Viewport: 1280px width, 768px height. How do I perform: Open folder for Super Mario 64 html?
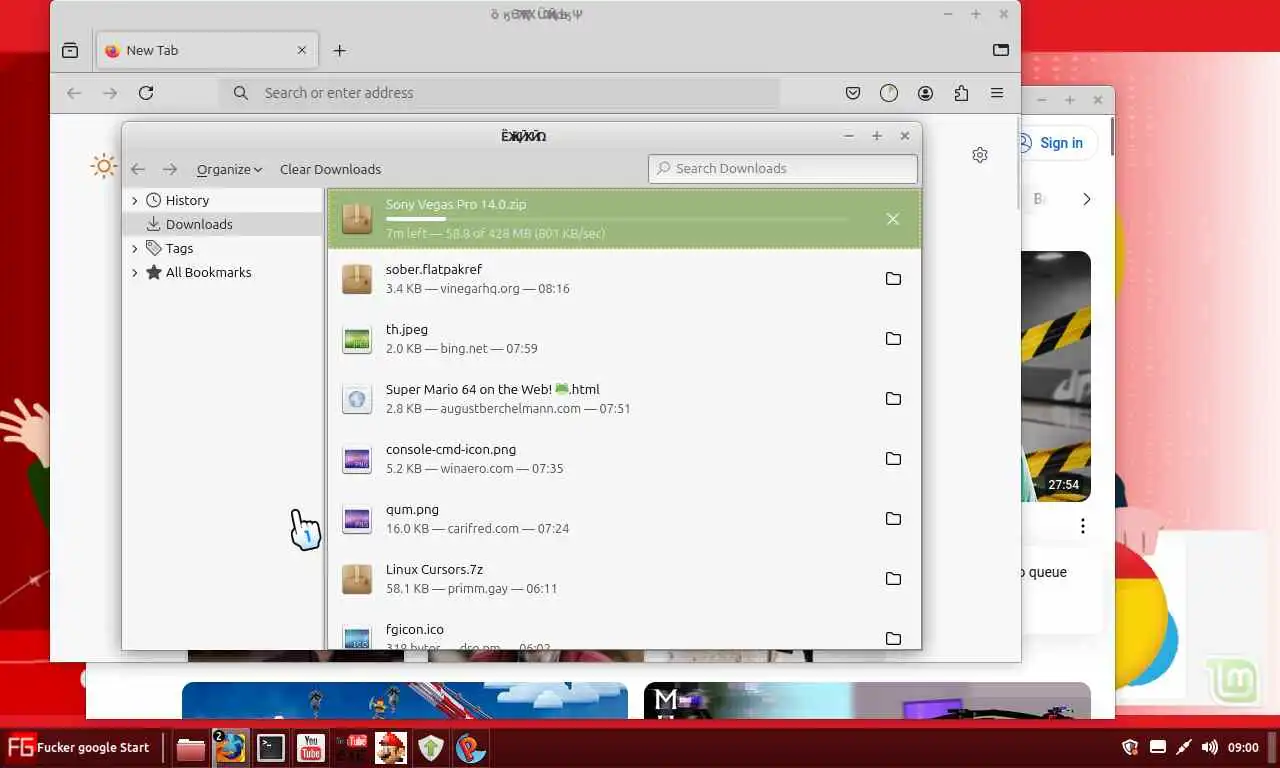[893, 399]
